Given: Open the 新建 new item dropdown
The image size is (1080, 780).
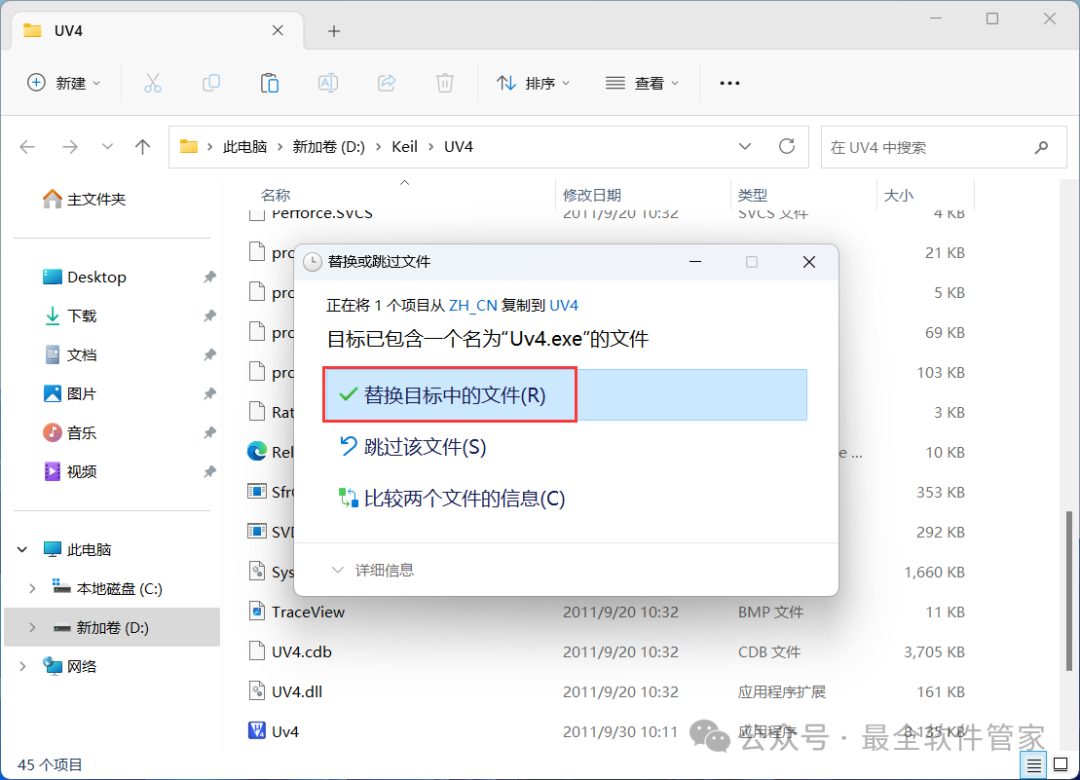Looking at the screenshot, I should 64,83.
